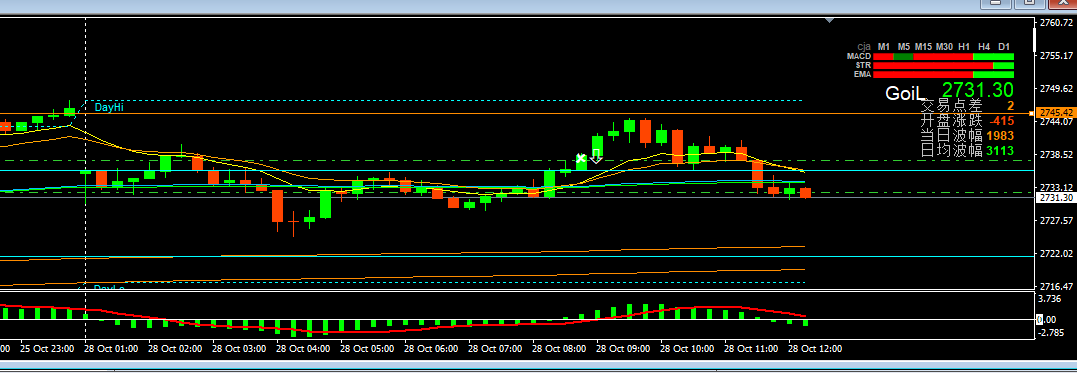Select the H4 timeframe header label
The width and height of the screenshot is (1077, 373).
(x=984, y=46)
